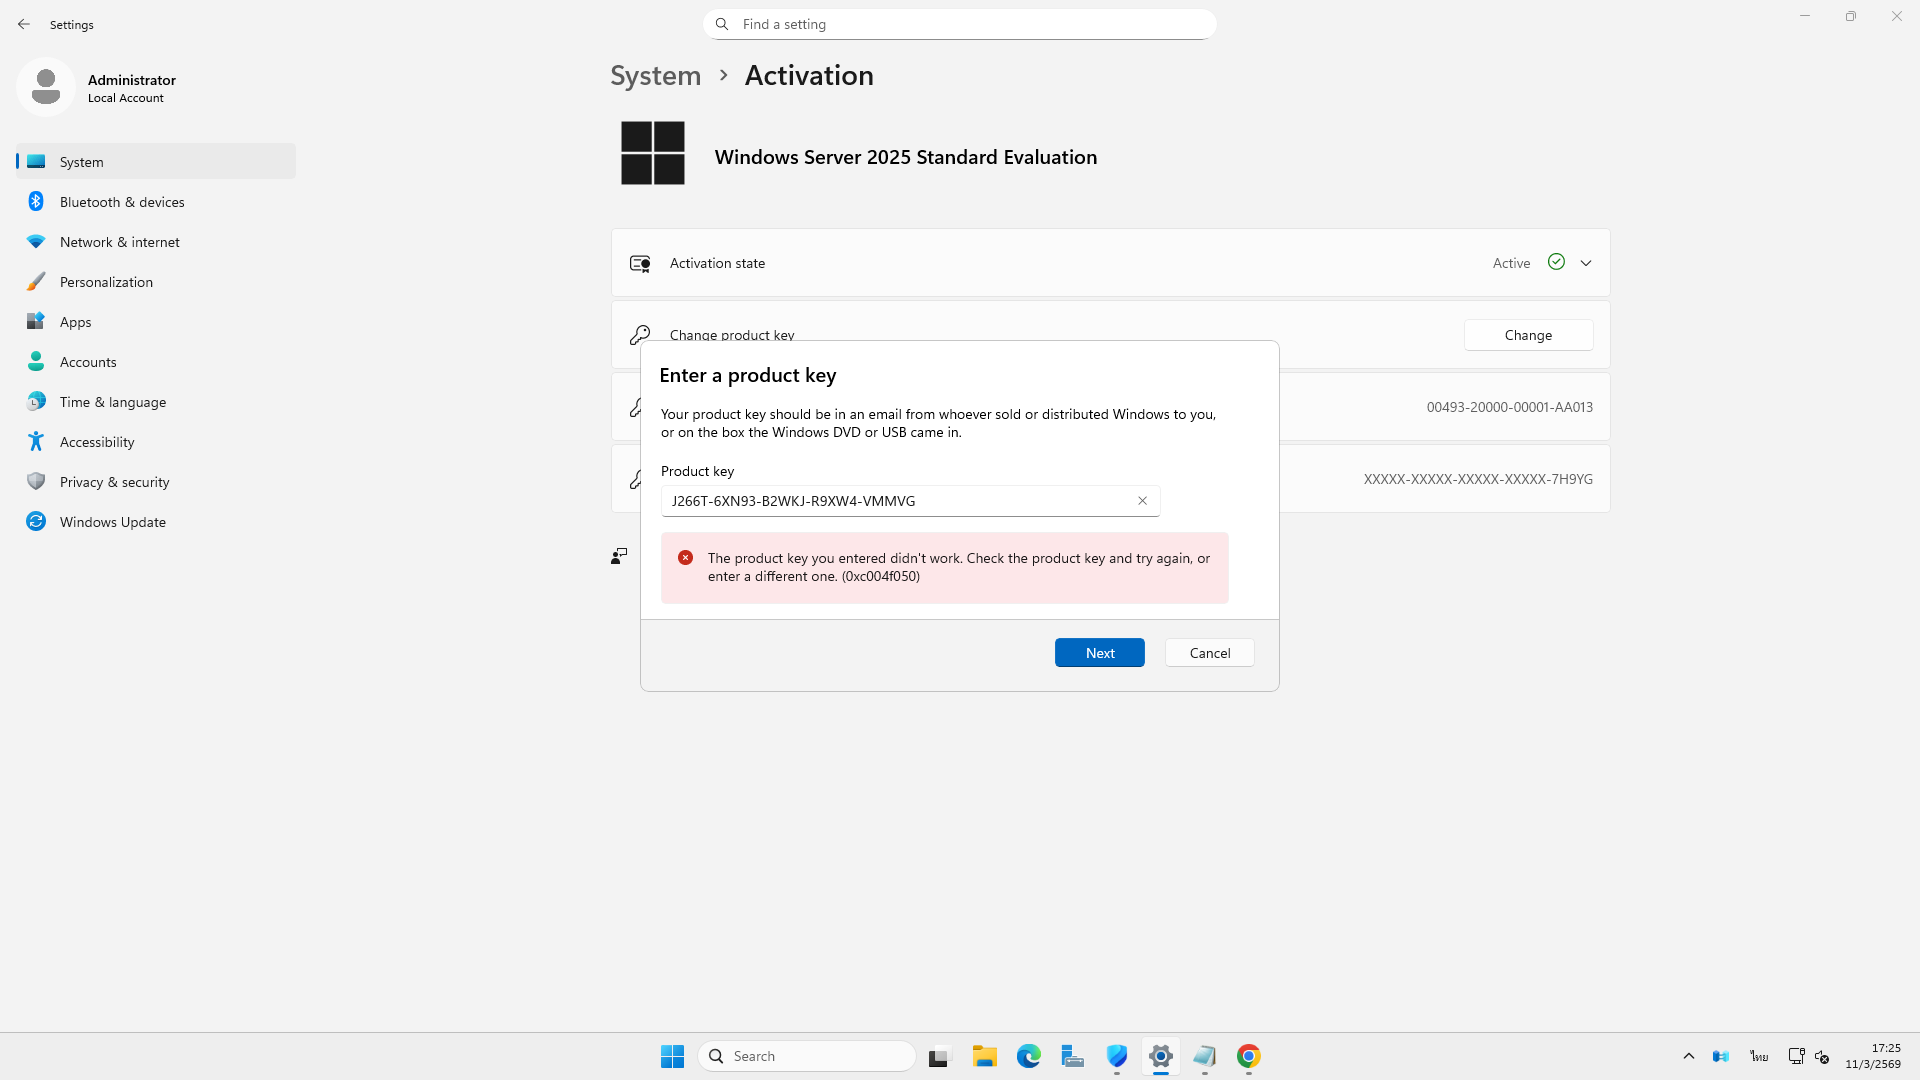1920x1080 pixels.
Task: Open Google Chrome from taskbar
Action: [1248, 1056]
